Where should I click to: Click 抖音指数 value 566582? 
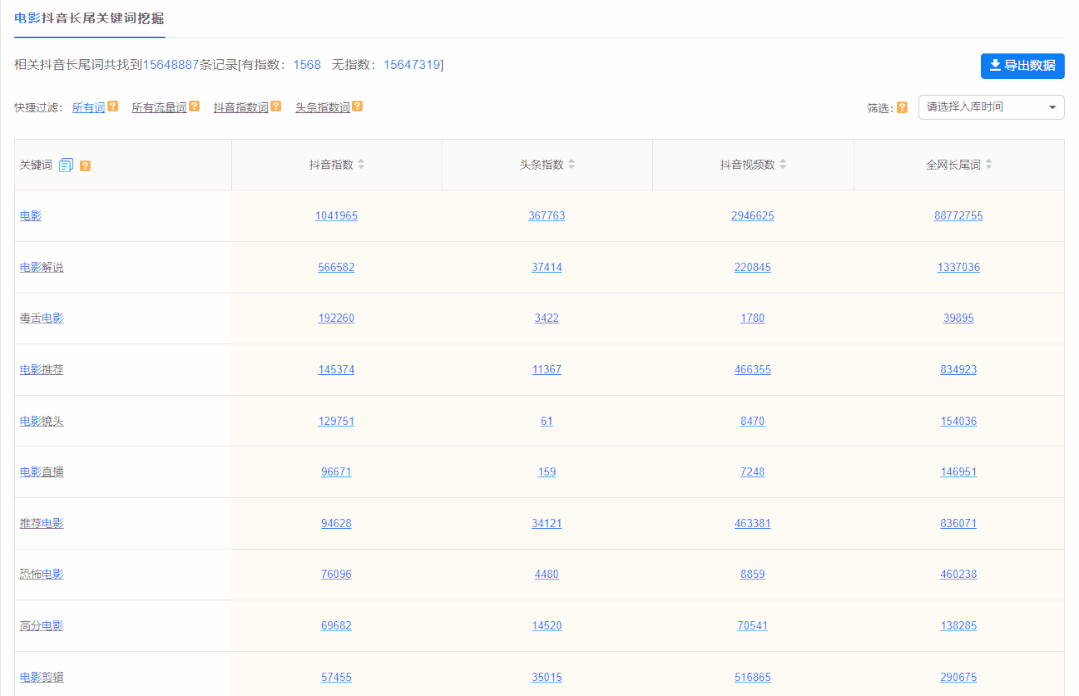(336, 267)
